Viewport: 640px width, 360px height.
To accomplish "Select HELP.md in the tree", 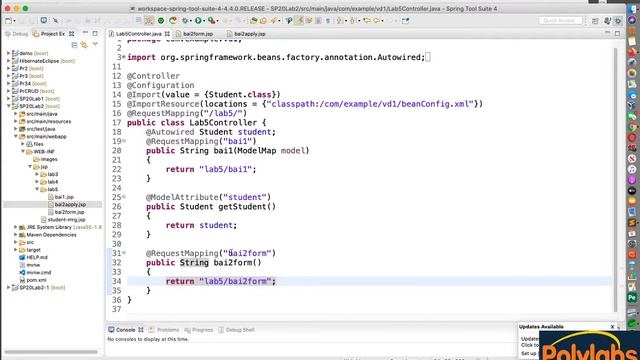I will pyautogui.click(x=33, y=257).
